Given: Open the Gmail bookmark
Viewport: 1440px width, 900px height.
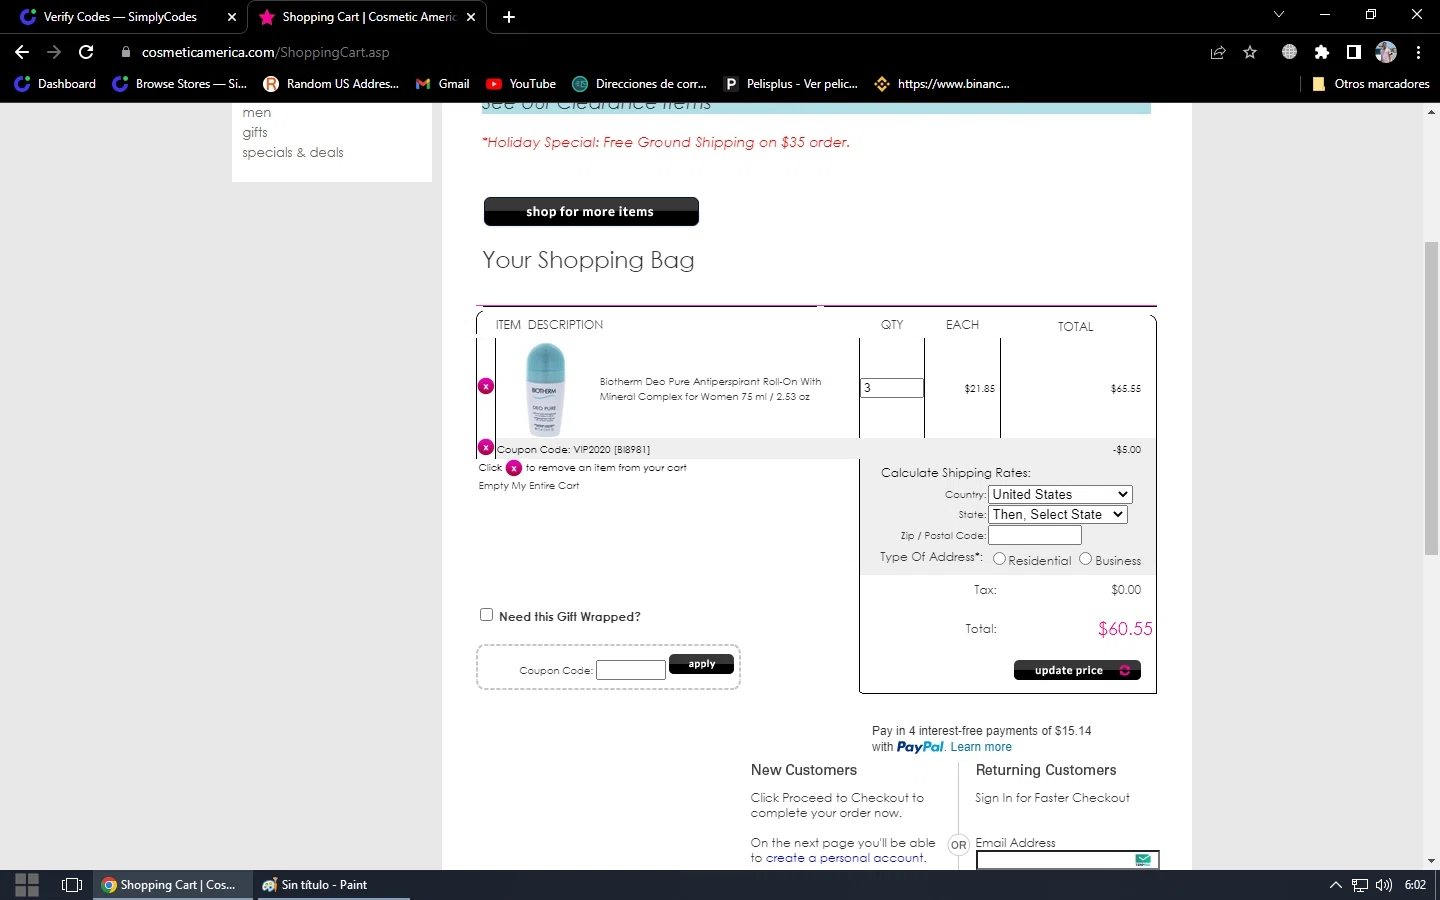Looking at the screenshot, I should tap(443, 84).
